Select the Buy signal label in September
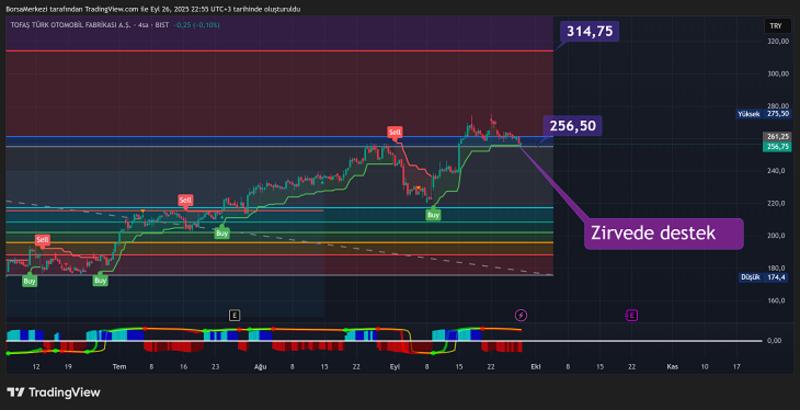Image resolution: width=800 pixels, height=410 pixels. click(433, 215)
